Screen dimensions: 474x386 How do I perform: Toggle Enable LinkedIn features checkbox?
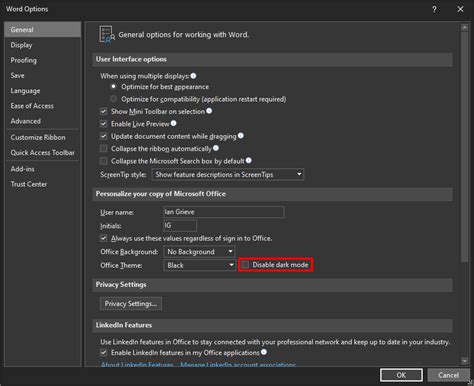[104, 353]
